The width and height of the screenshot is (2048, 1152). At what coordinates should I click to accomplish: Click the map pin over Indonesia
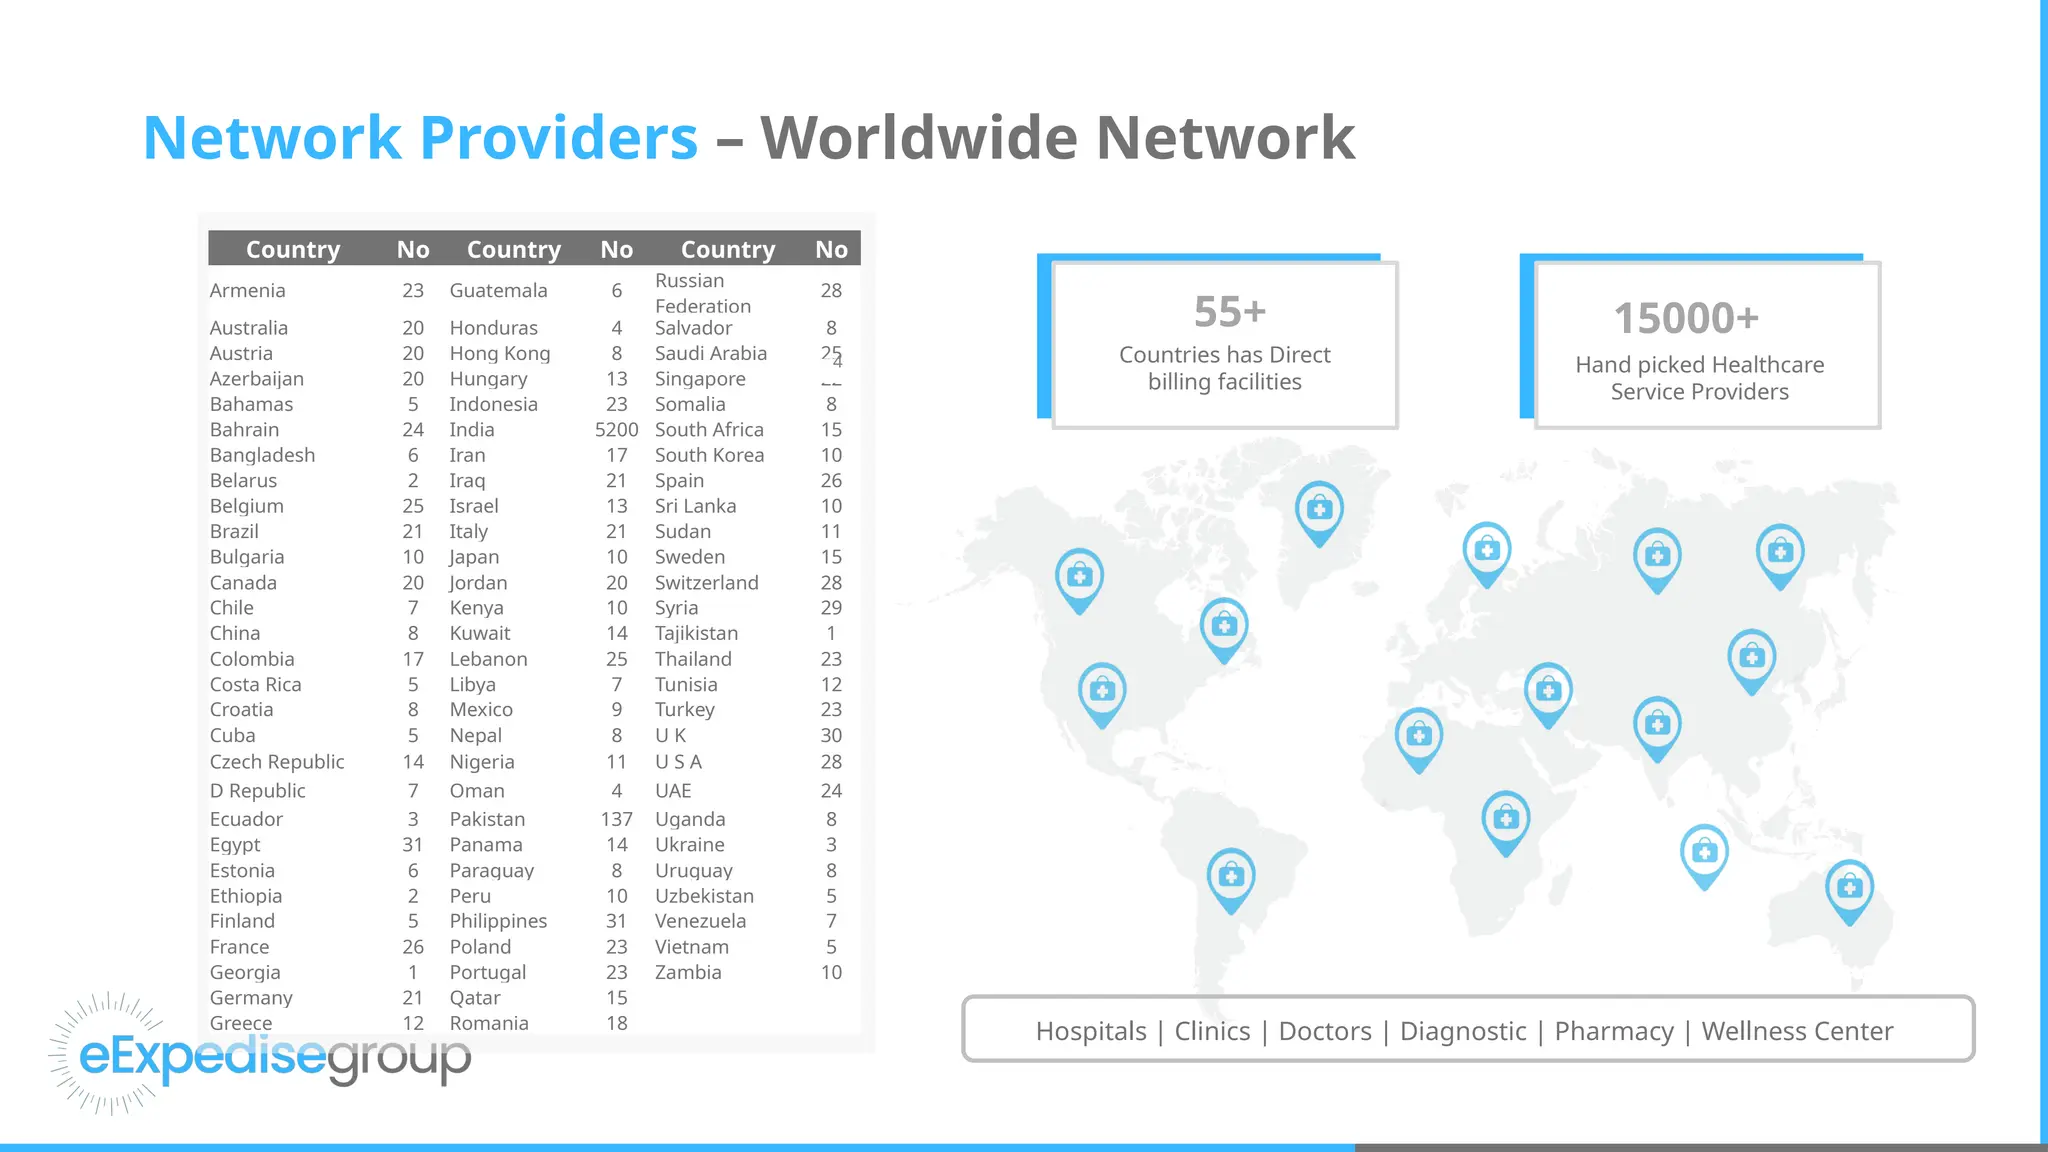click(1704, 853)
